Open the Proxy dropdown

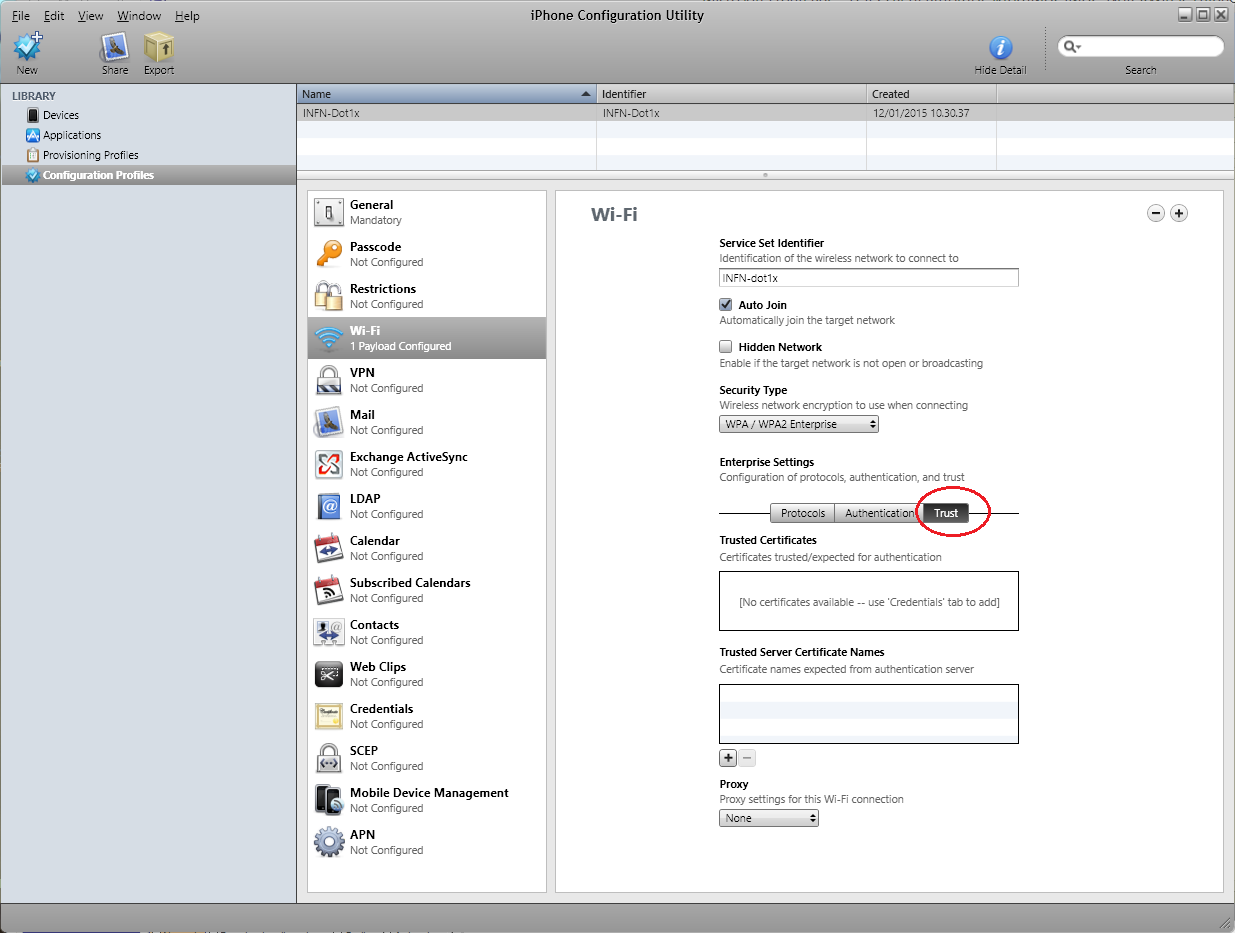(769, 818)
